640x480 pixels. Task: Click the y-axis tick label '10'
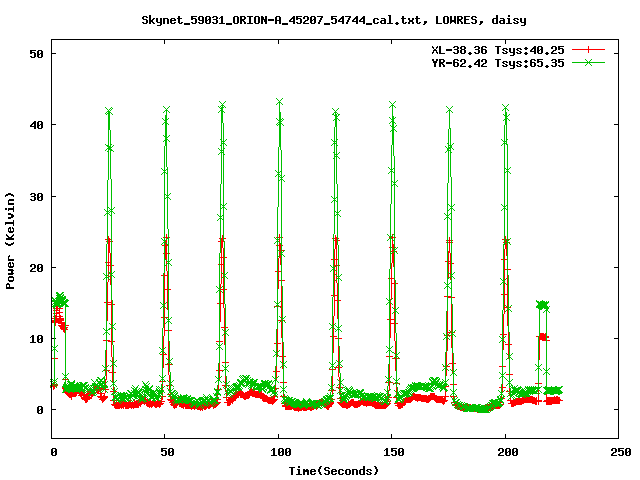[36, 339]
